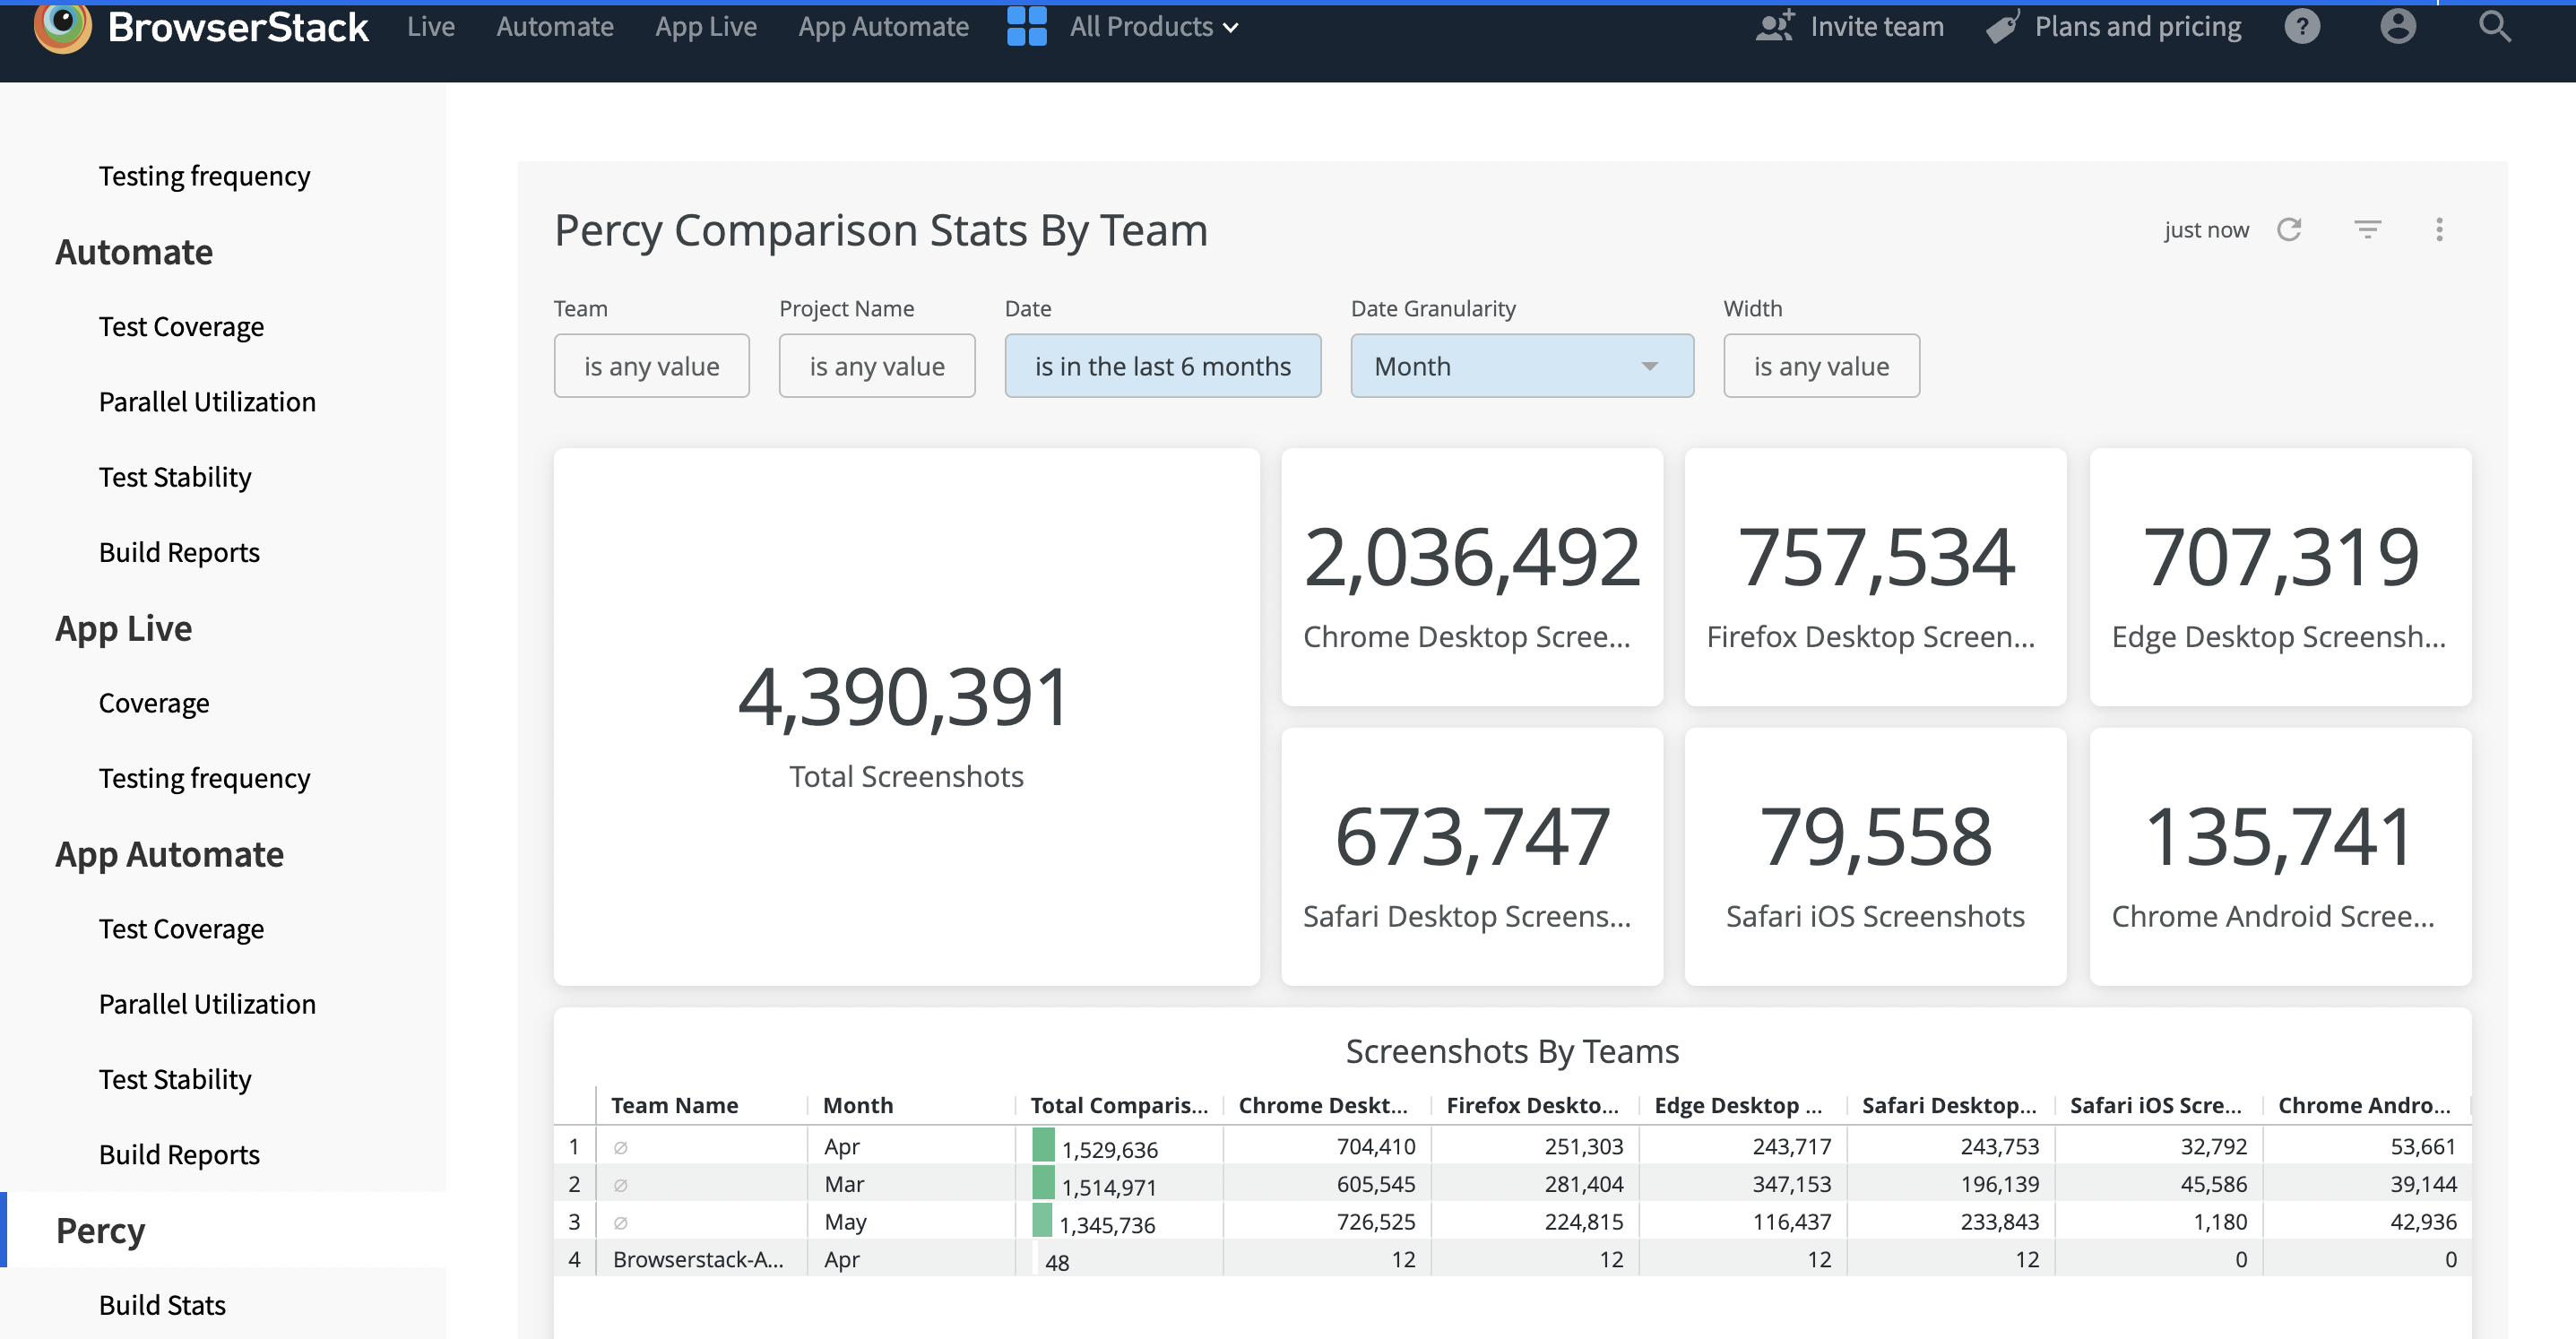Select Automate in the top navigation
The width and height of the screenshot is (2576, 1339).
(x=554, y=26)
